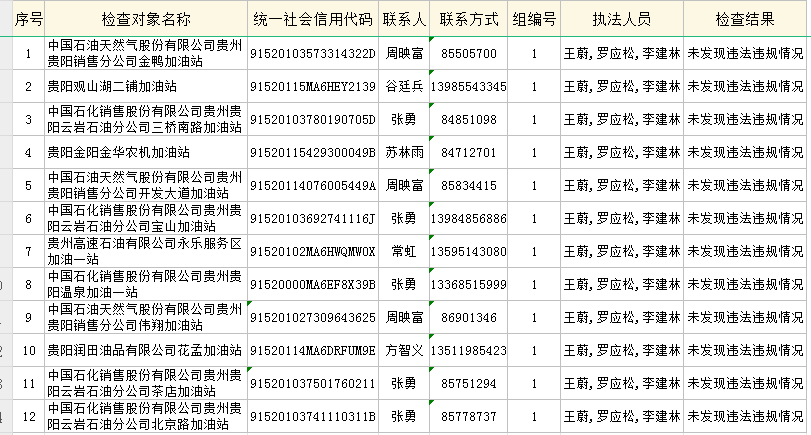The height and width of the screenshot is (435, 811).
Task: Click 张勇 in the 北京路加油站 row
Action: tap(404, 416)
